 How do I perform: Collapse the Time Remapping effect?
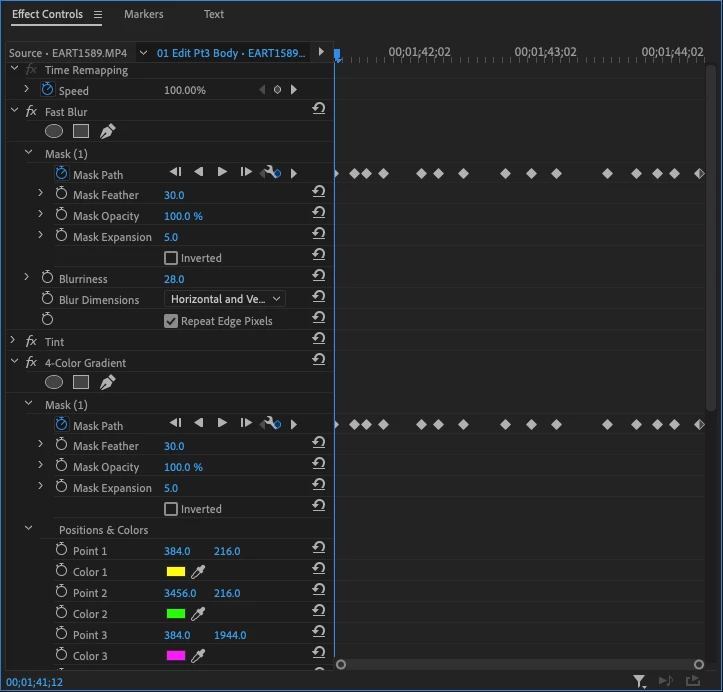pos(14,68)
